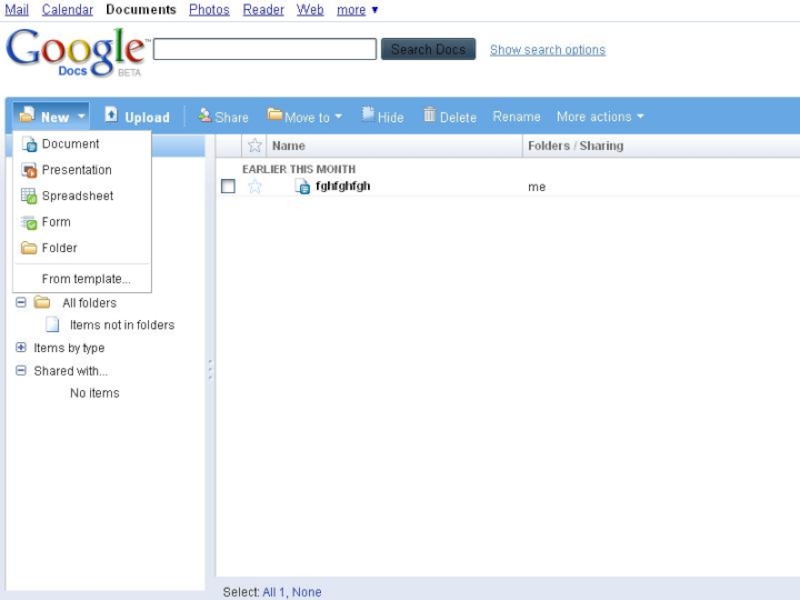
Task: Open the 'more' dropdown in top navigation
Action: tap(357, 9)
